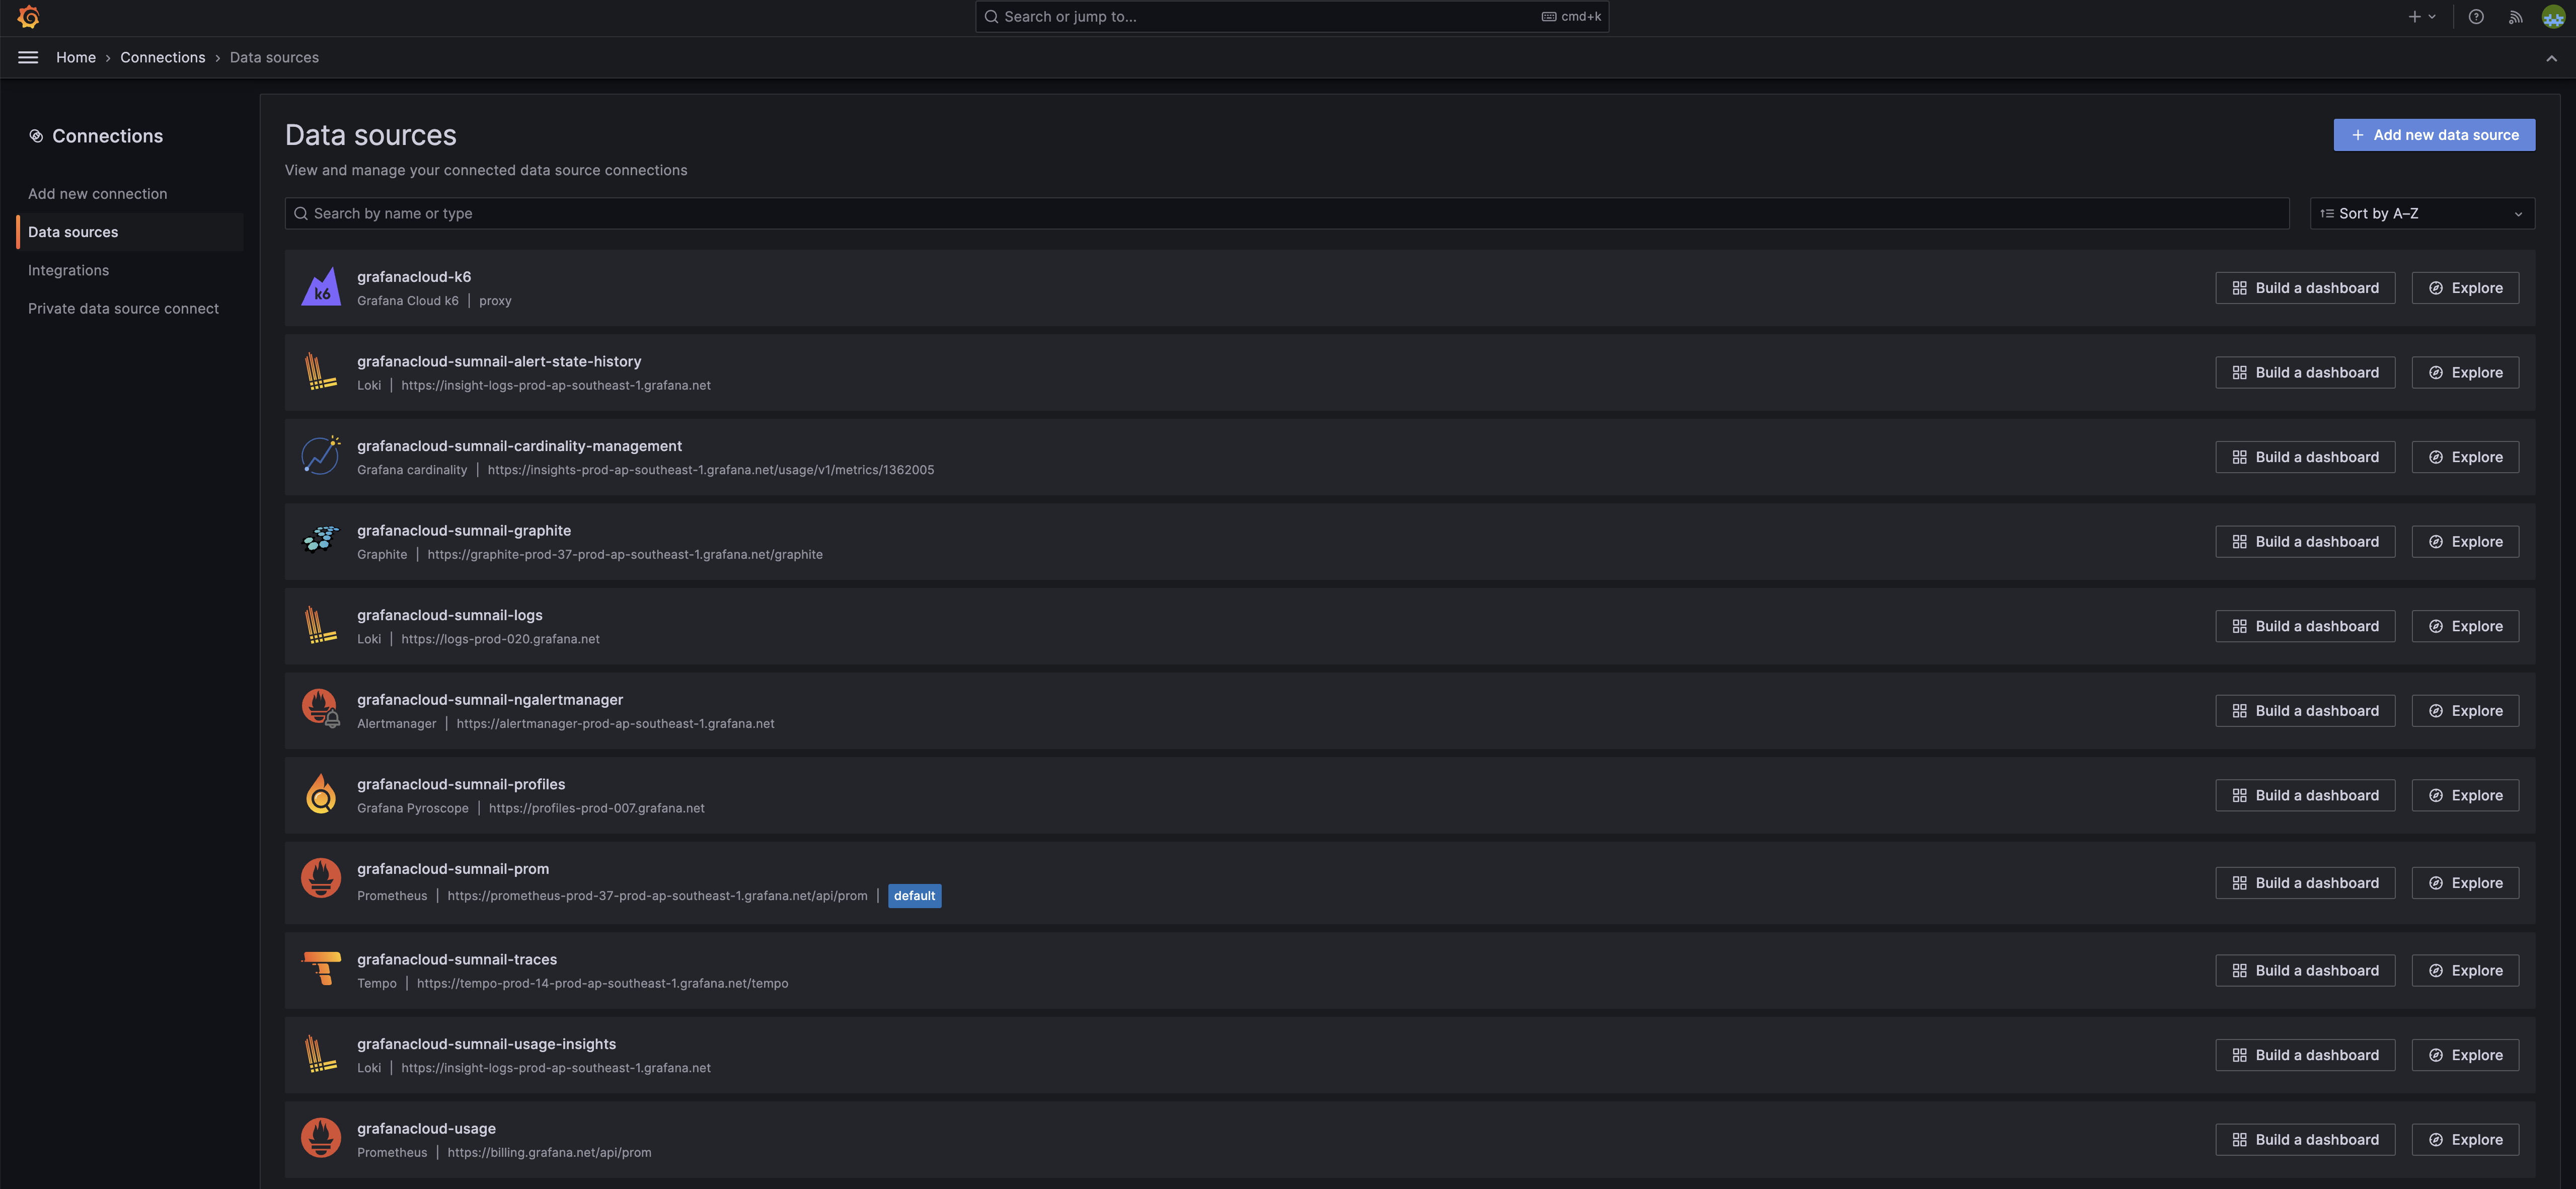The width and height of the screenshot is (2576, 1189).
Task: Click the Graphite data source icon
Action: click(321, 541)
